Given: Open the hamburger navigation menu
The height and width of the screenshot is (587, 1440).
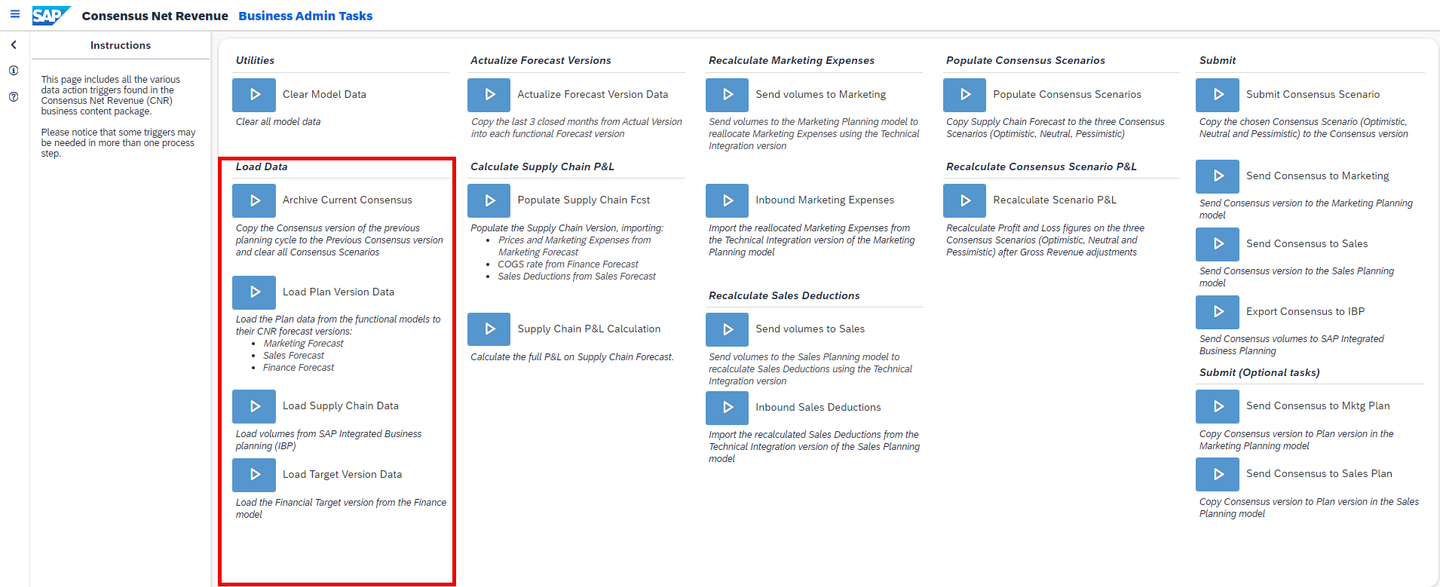Looking at the screenshot, I should (x=14, y=15).
